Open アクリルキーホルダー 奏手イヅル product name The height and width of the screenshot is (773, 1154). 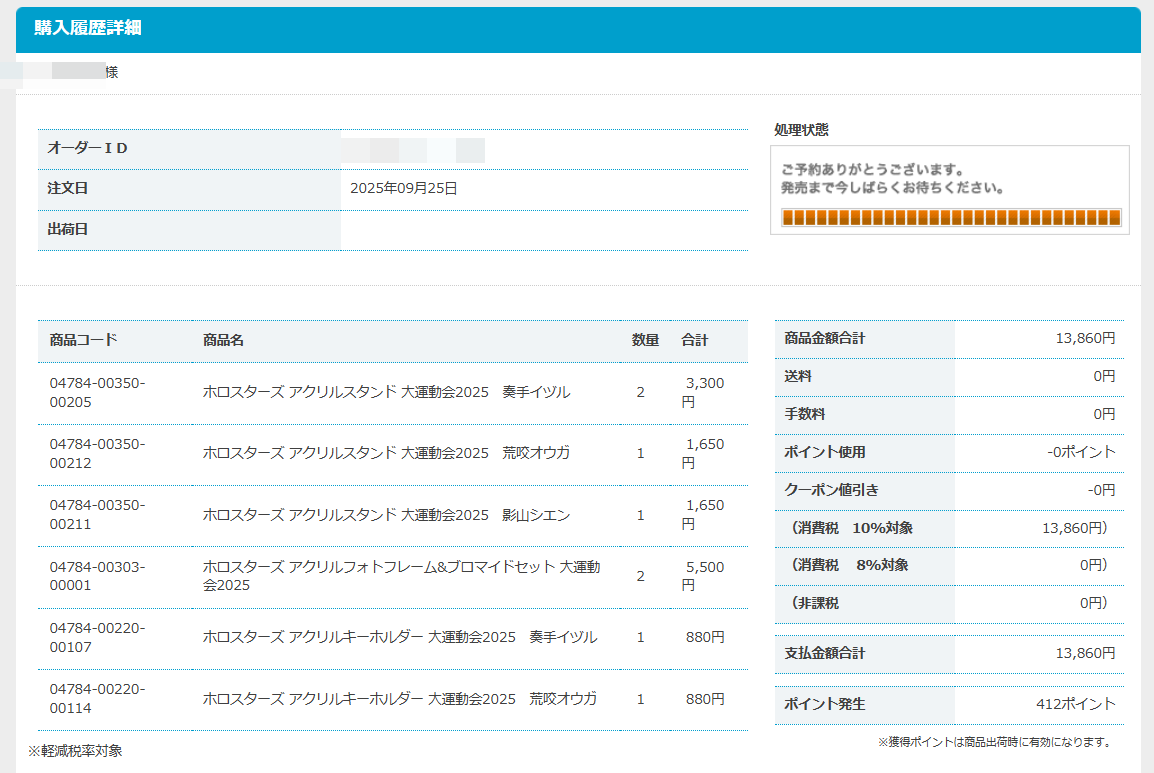click(399, 637)
